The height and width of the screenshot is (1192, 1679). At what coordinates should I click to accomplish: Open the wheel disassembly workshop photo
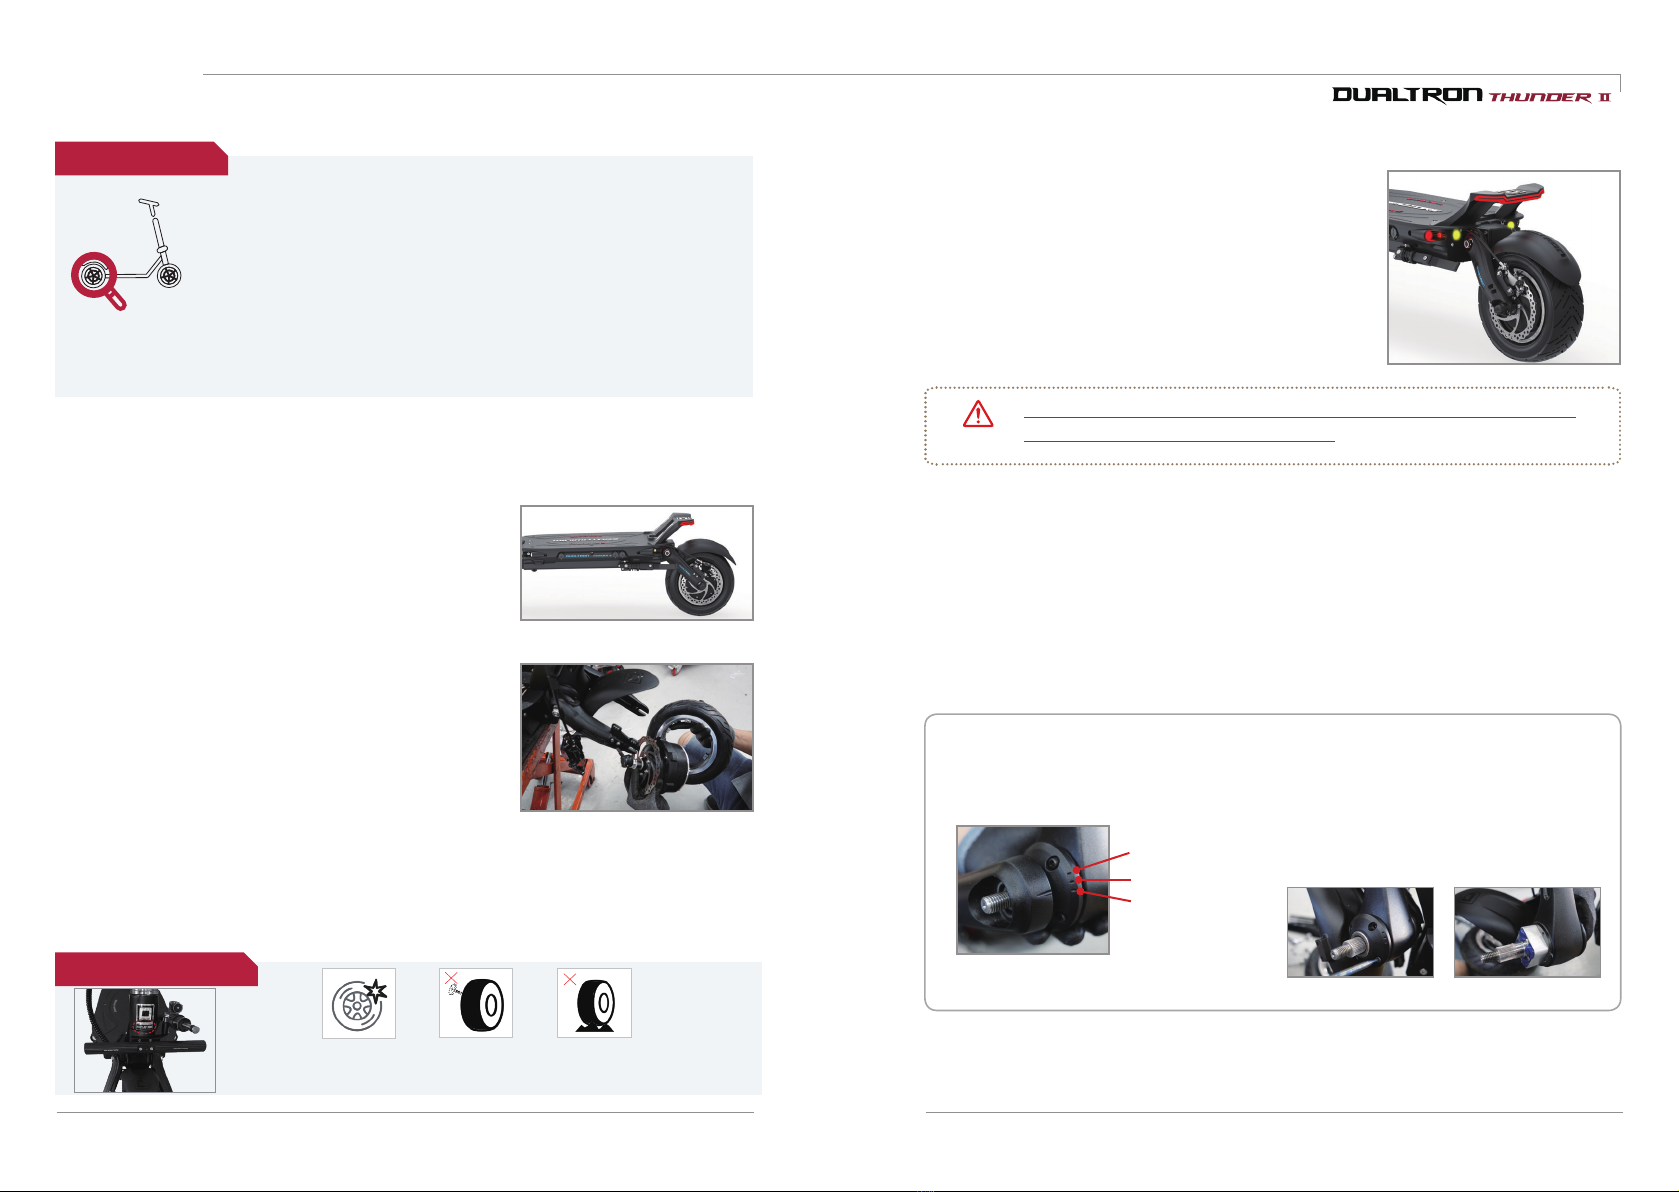pos(637,737)
